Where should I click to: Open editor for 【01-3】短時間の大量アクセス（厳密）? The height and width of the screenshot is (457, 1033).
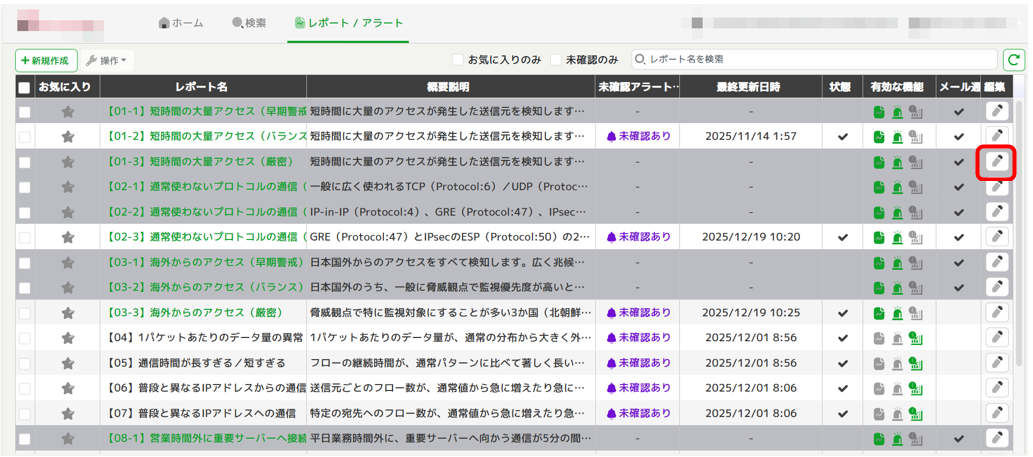(997, 161)
